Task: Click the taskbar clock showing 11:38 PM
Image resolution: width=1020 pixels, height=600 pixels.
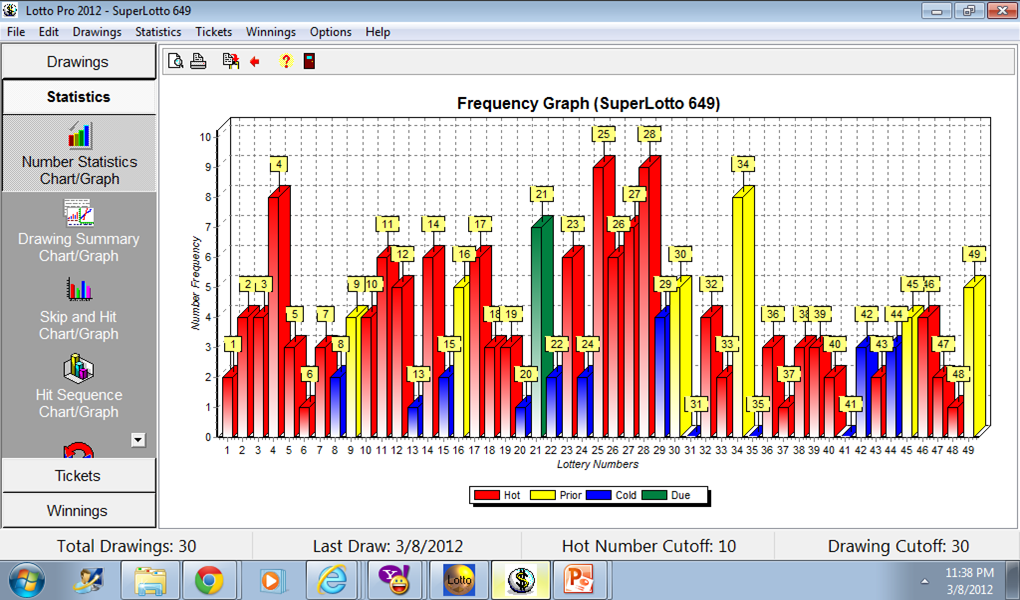Action: 969,573
